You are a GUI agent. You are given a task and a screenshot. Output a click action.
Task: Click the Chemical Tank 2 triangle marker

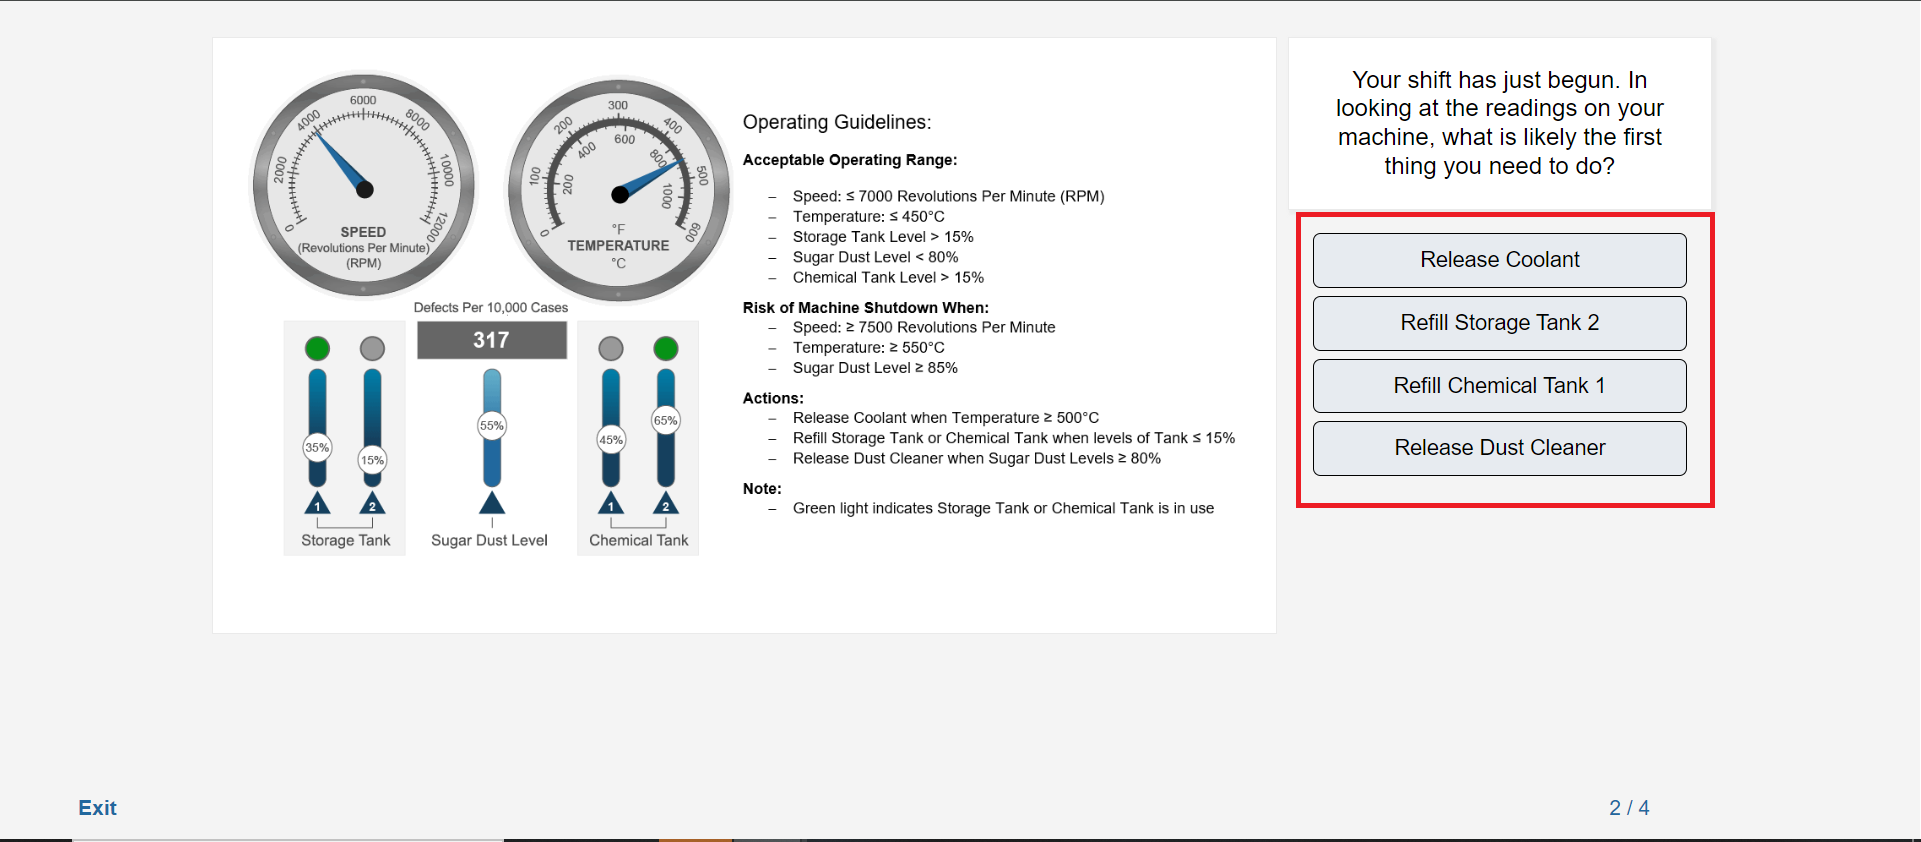click(666, 503)
